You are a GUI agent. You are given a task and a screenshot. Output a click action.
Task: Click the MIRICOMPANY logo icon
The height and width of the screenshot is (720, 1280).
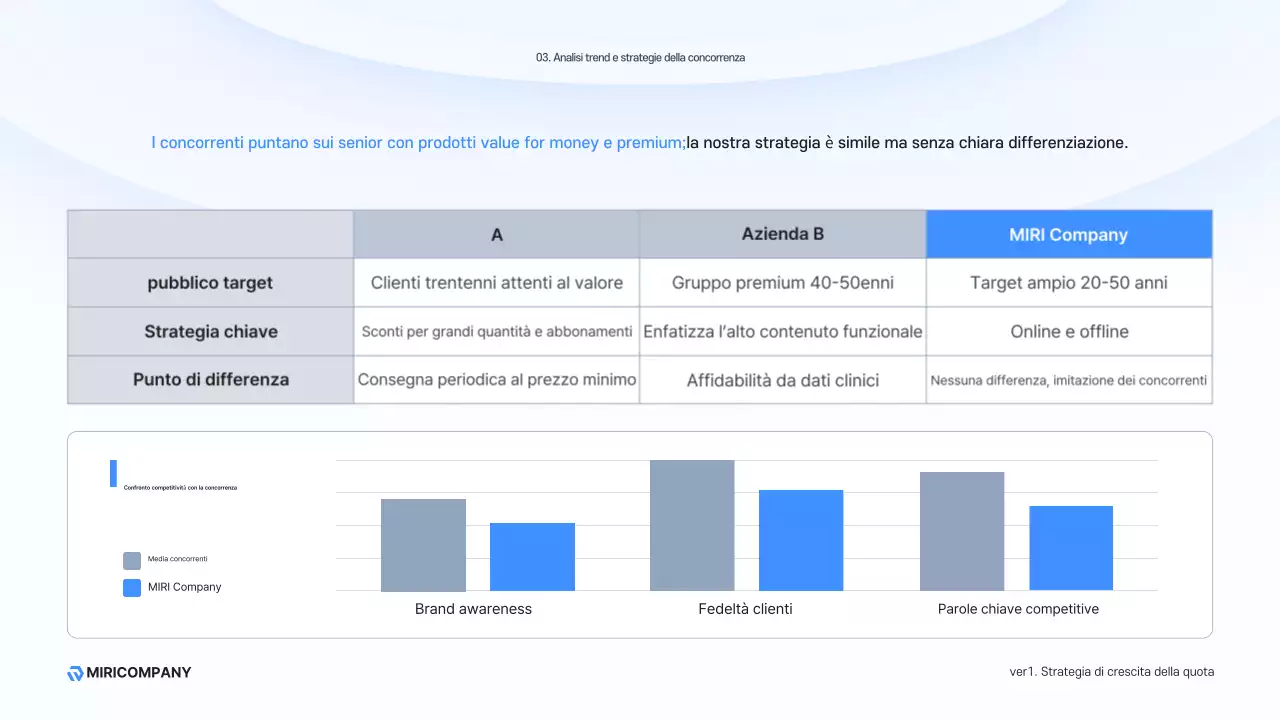(75, 673)
